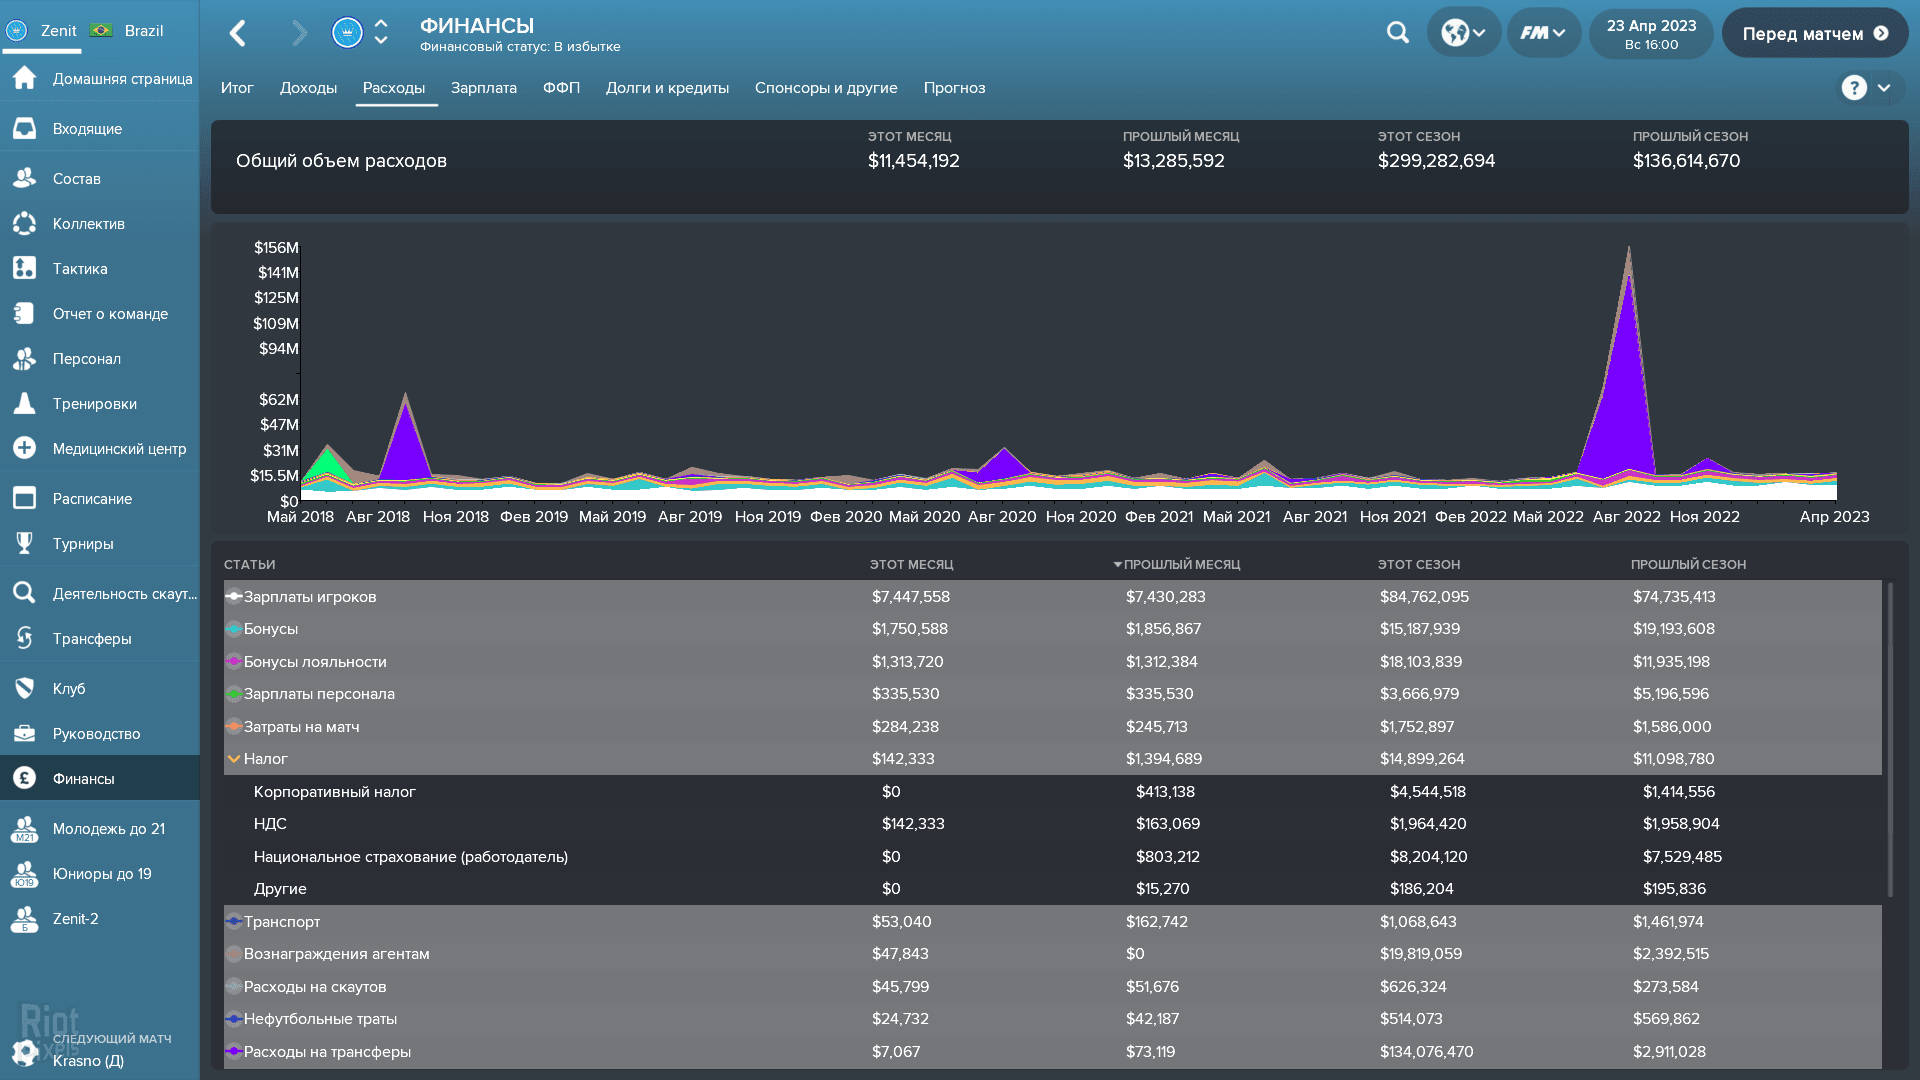1920x1080 pixels.
Task: Click the search magnifier icon
Action: [x=1396, y=32]
